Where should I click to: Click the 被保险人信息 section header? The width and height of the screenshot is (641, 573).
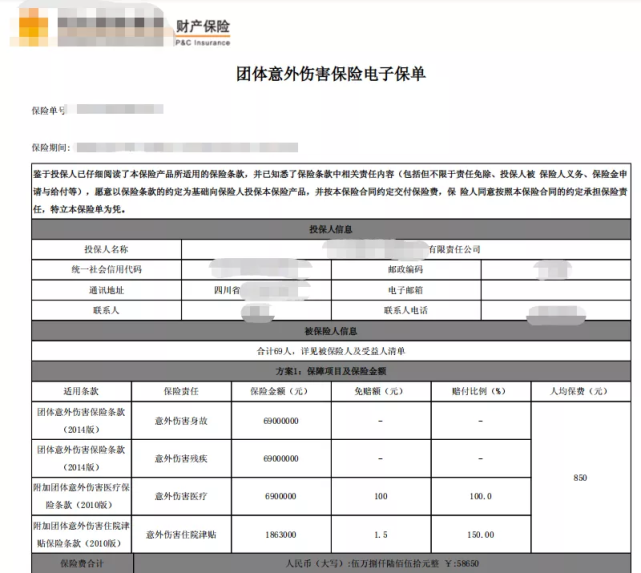click(x=331, y=331)
